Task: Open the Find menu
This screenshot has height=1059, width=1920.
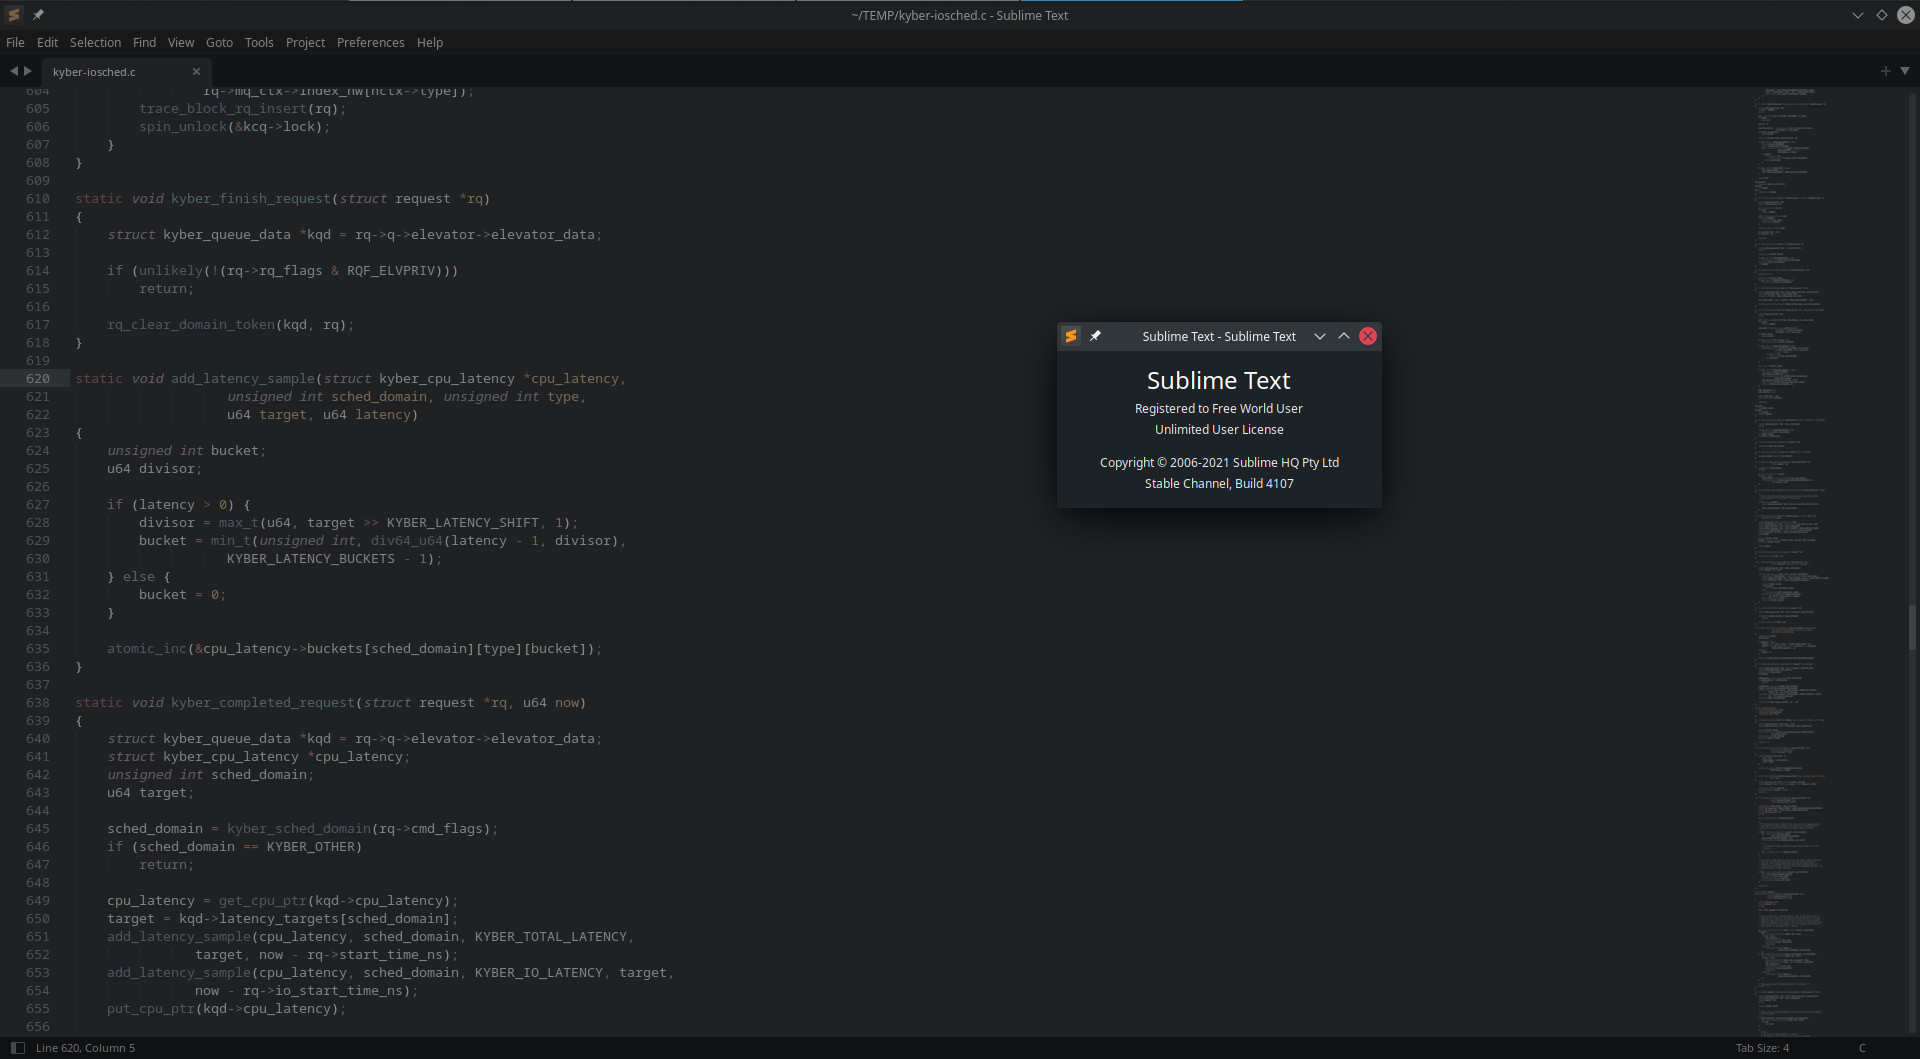Action: (x=144, y=42)
